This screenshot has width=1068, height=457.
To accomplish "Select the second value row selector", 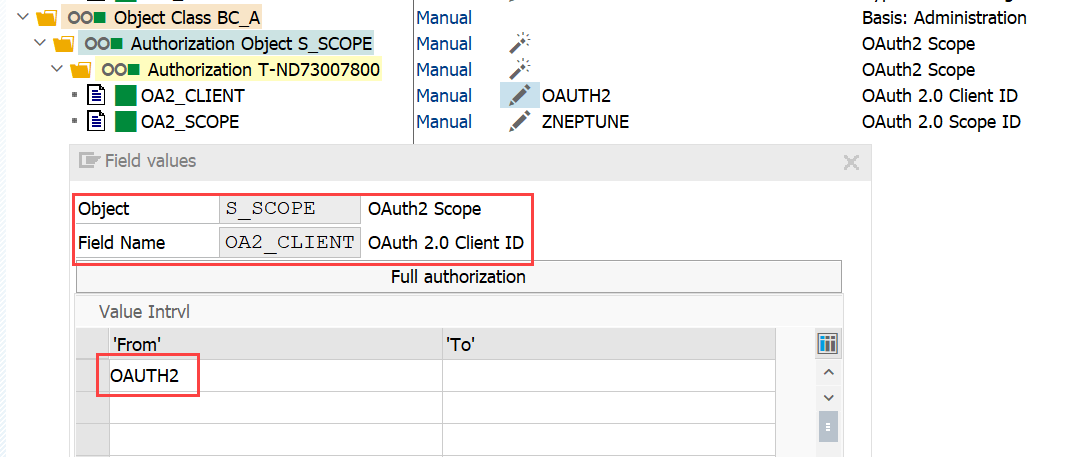I will tap(93, 407).
